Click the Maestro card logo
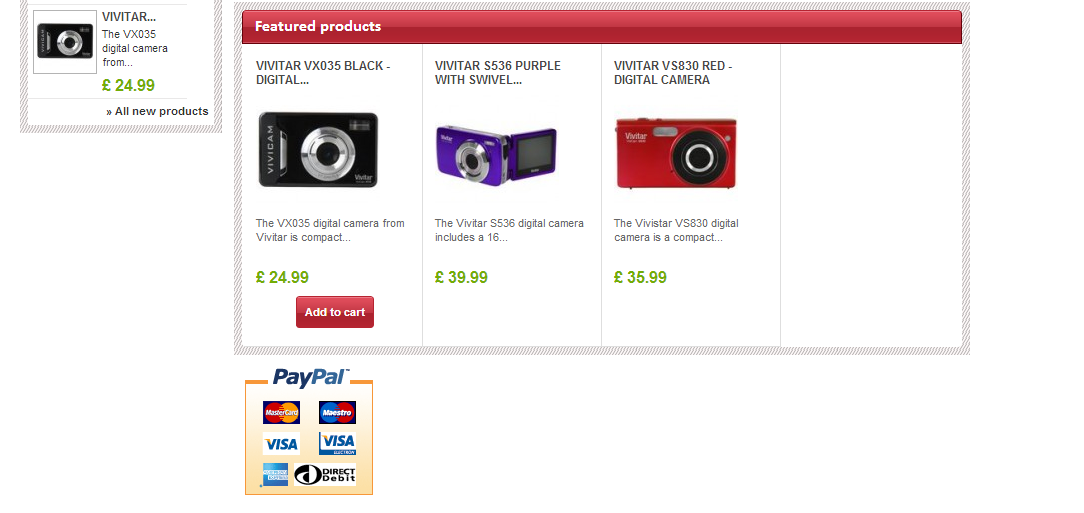This screenshot has width=1084, height=513. pos(337,412)
